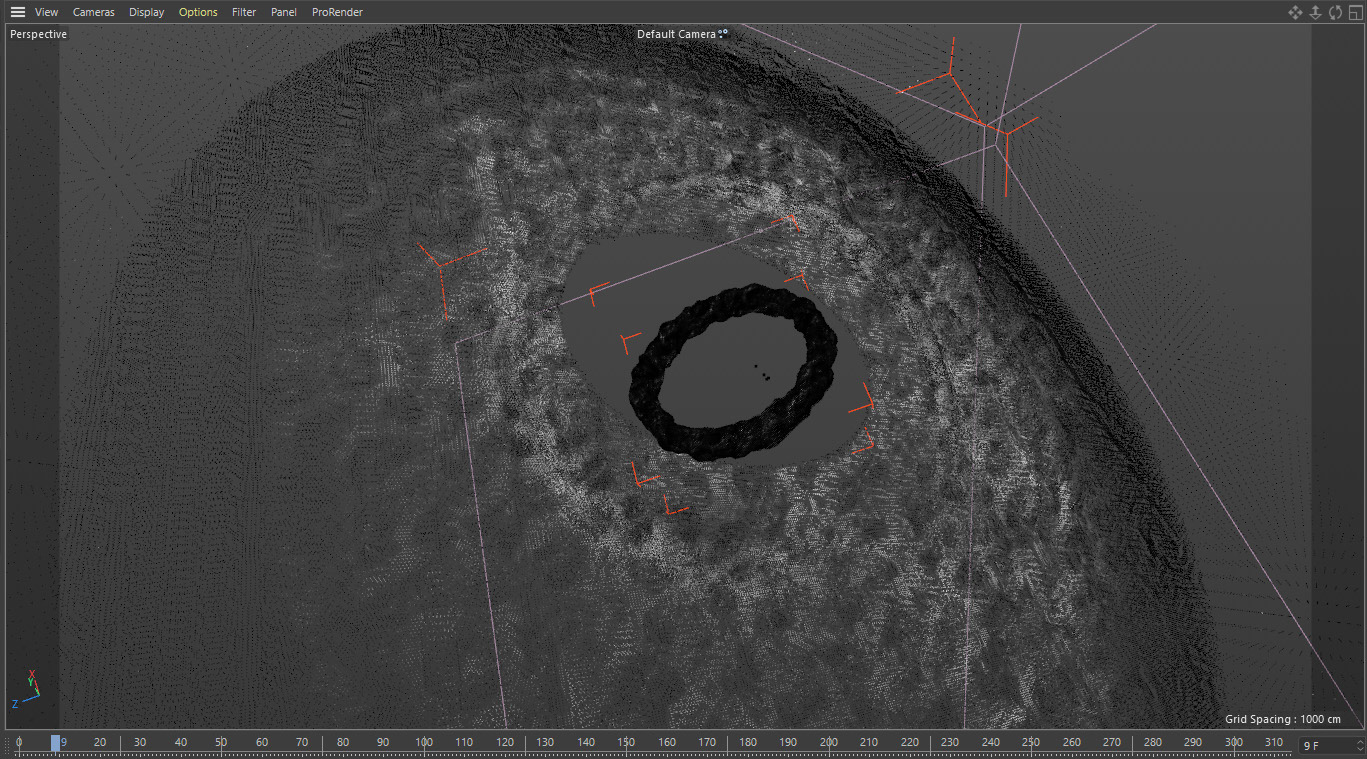Expand the Filter menu
Viewport: 1367px width, 759px height.
pos(244,12)
